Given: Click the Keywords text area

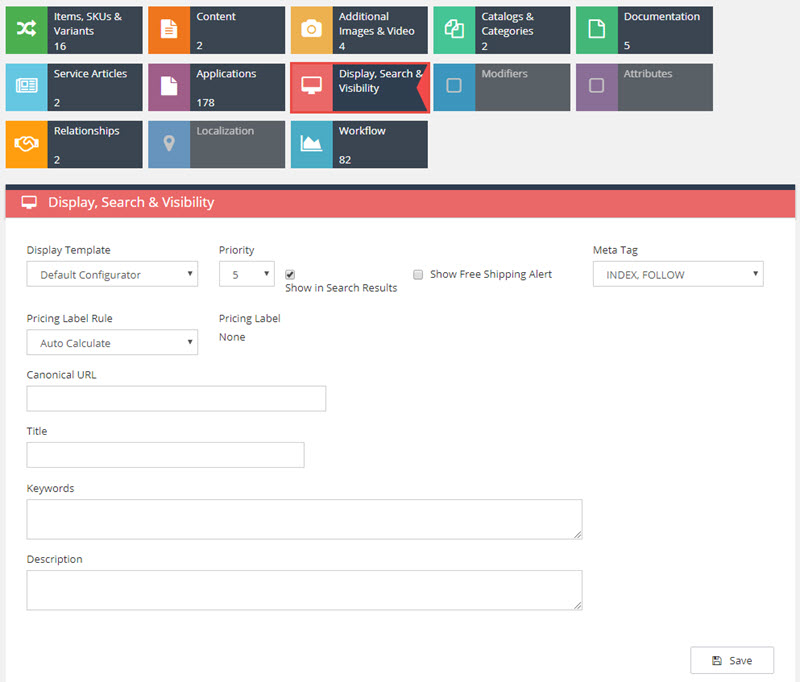Looking at the screenshot, I should click(x=304, y=519).
